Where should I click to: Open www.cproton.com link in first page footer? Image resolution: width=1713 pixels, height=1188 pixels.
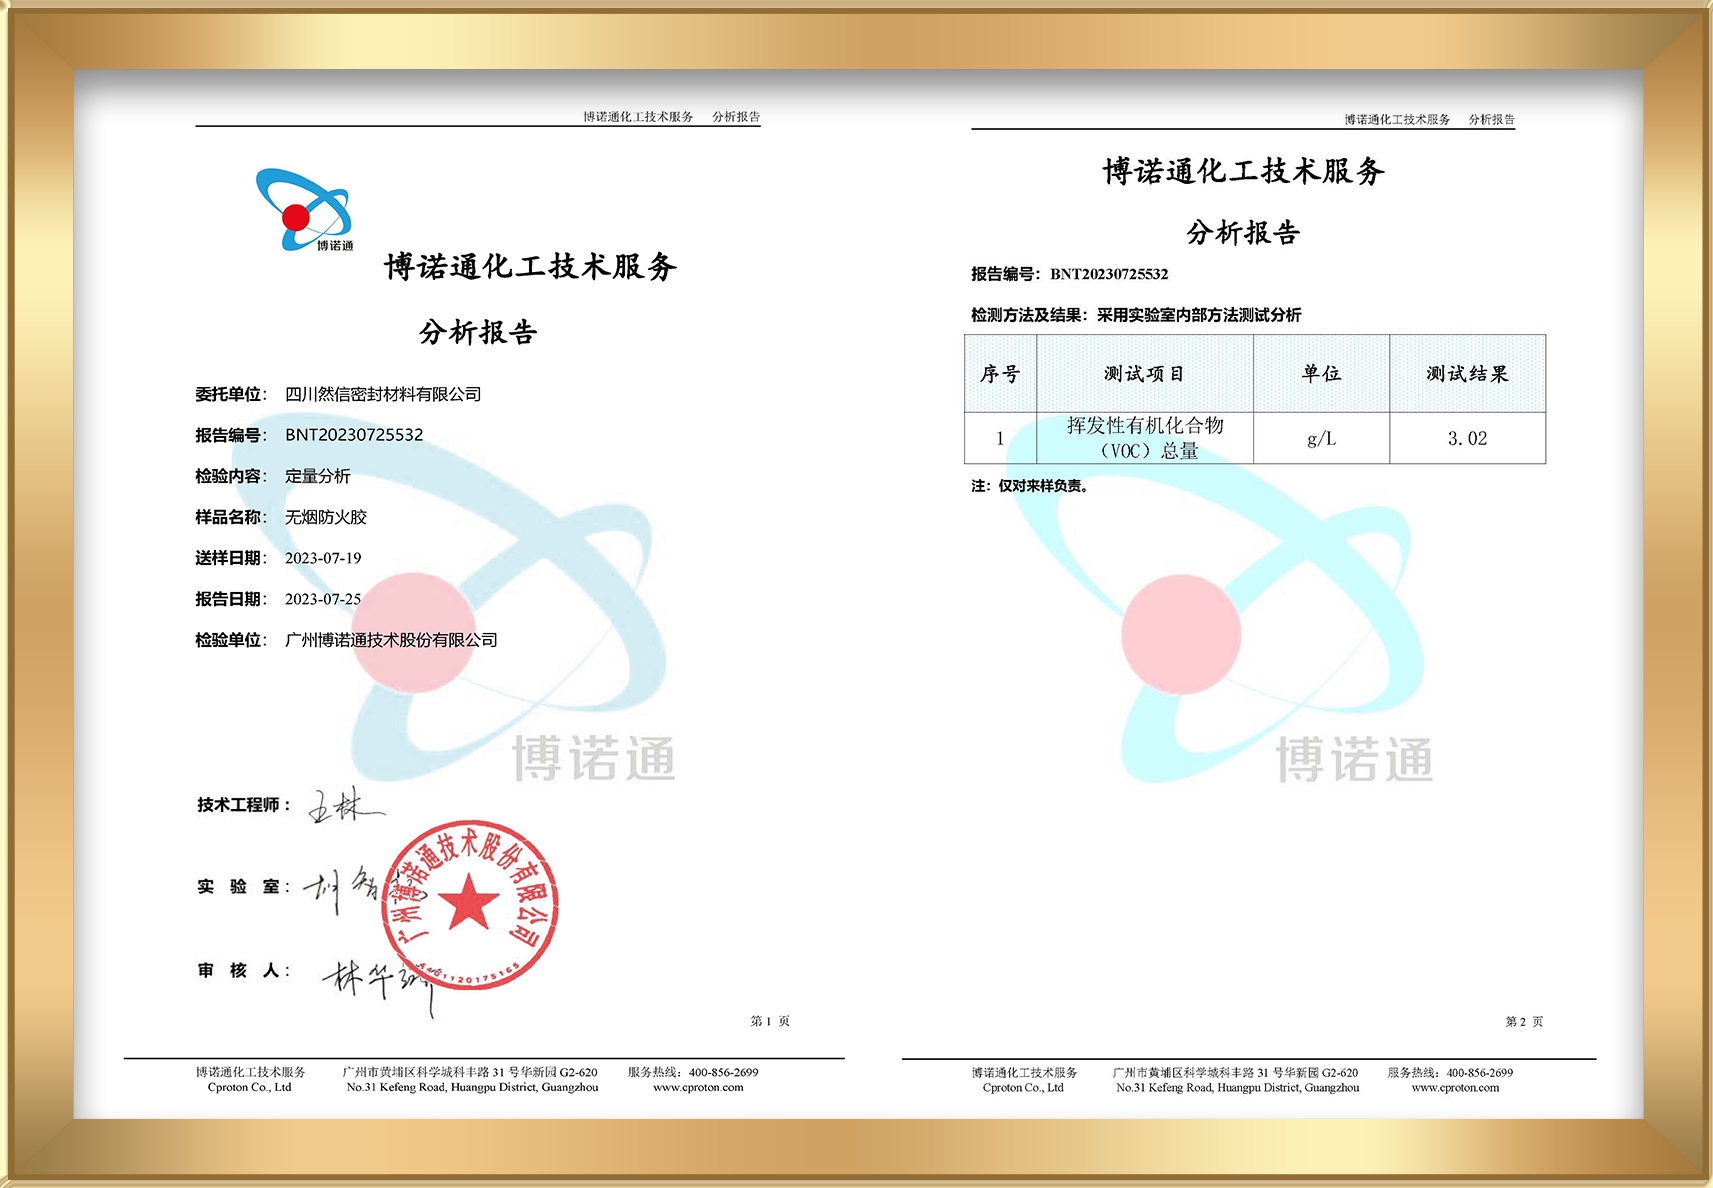698,1088
